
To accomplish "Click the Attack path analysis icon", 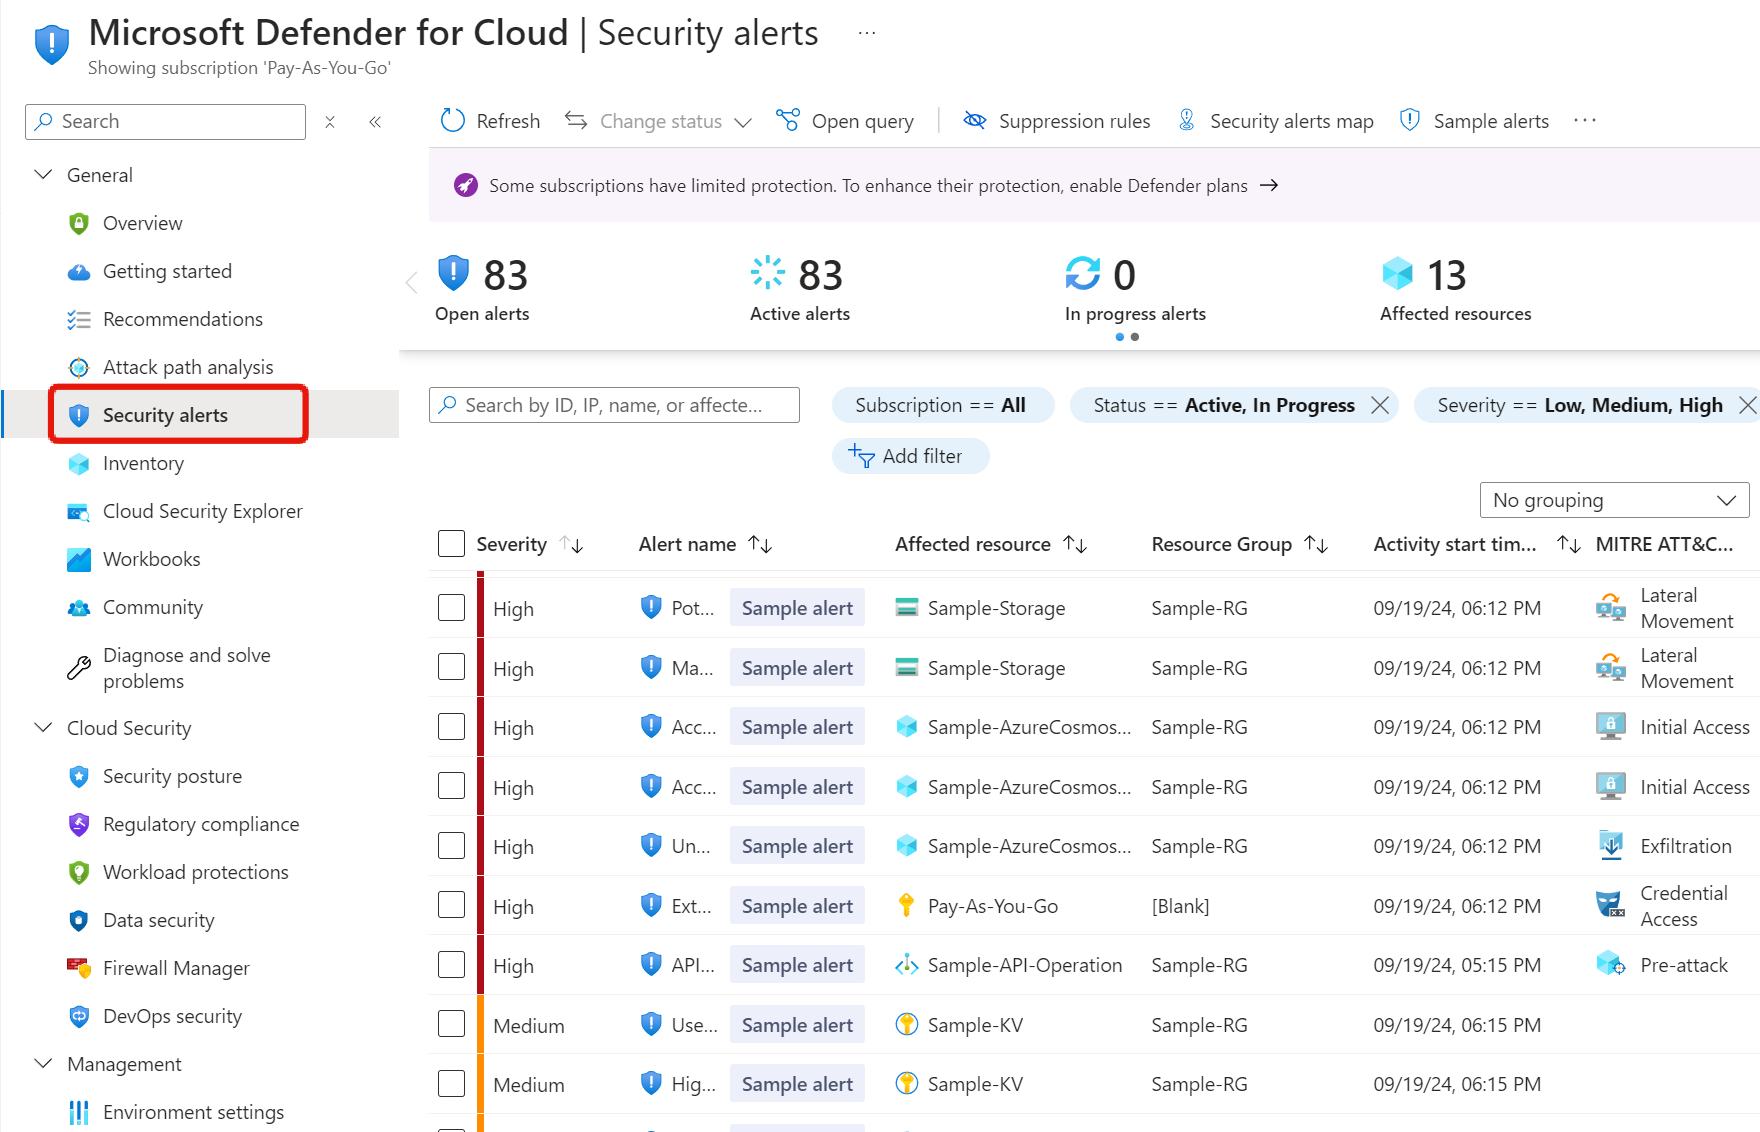I will point(79,367).
